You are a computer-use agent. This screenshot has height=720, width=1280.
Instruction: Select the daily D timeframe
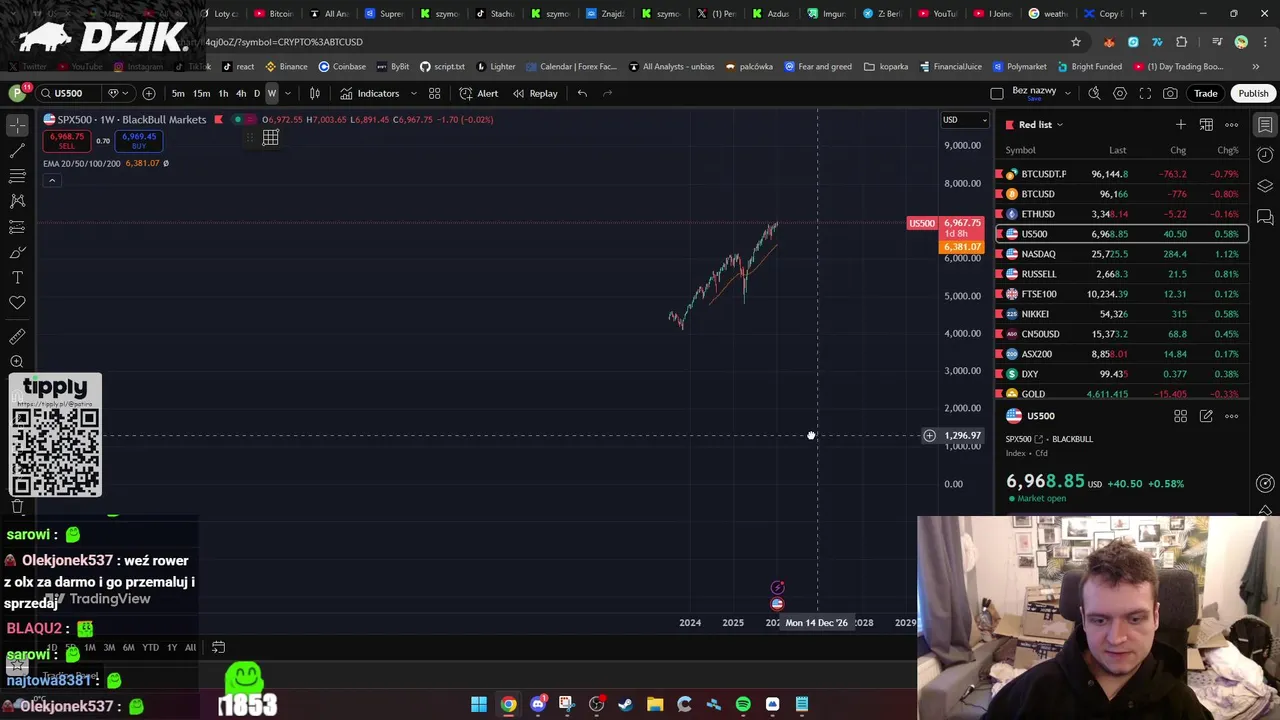(257, 93)
